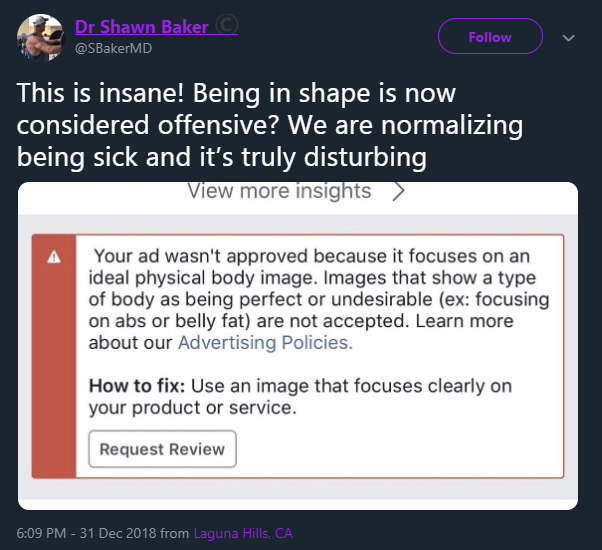
Task: Click the Dr Shawn Baker name link
Action: [142, 27]
